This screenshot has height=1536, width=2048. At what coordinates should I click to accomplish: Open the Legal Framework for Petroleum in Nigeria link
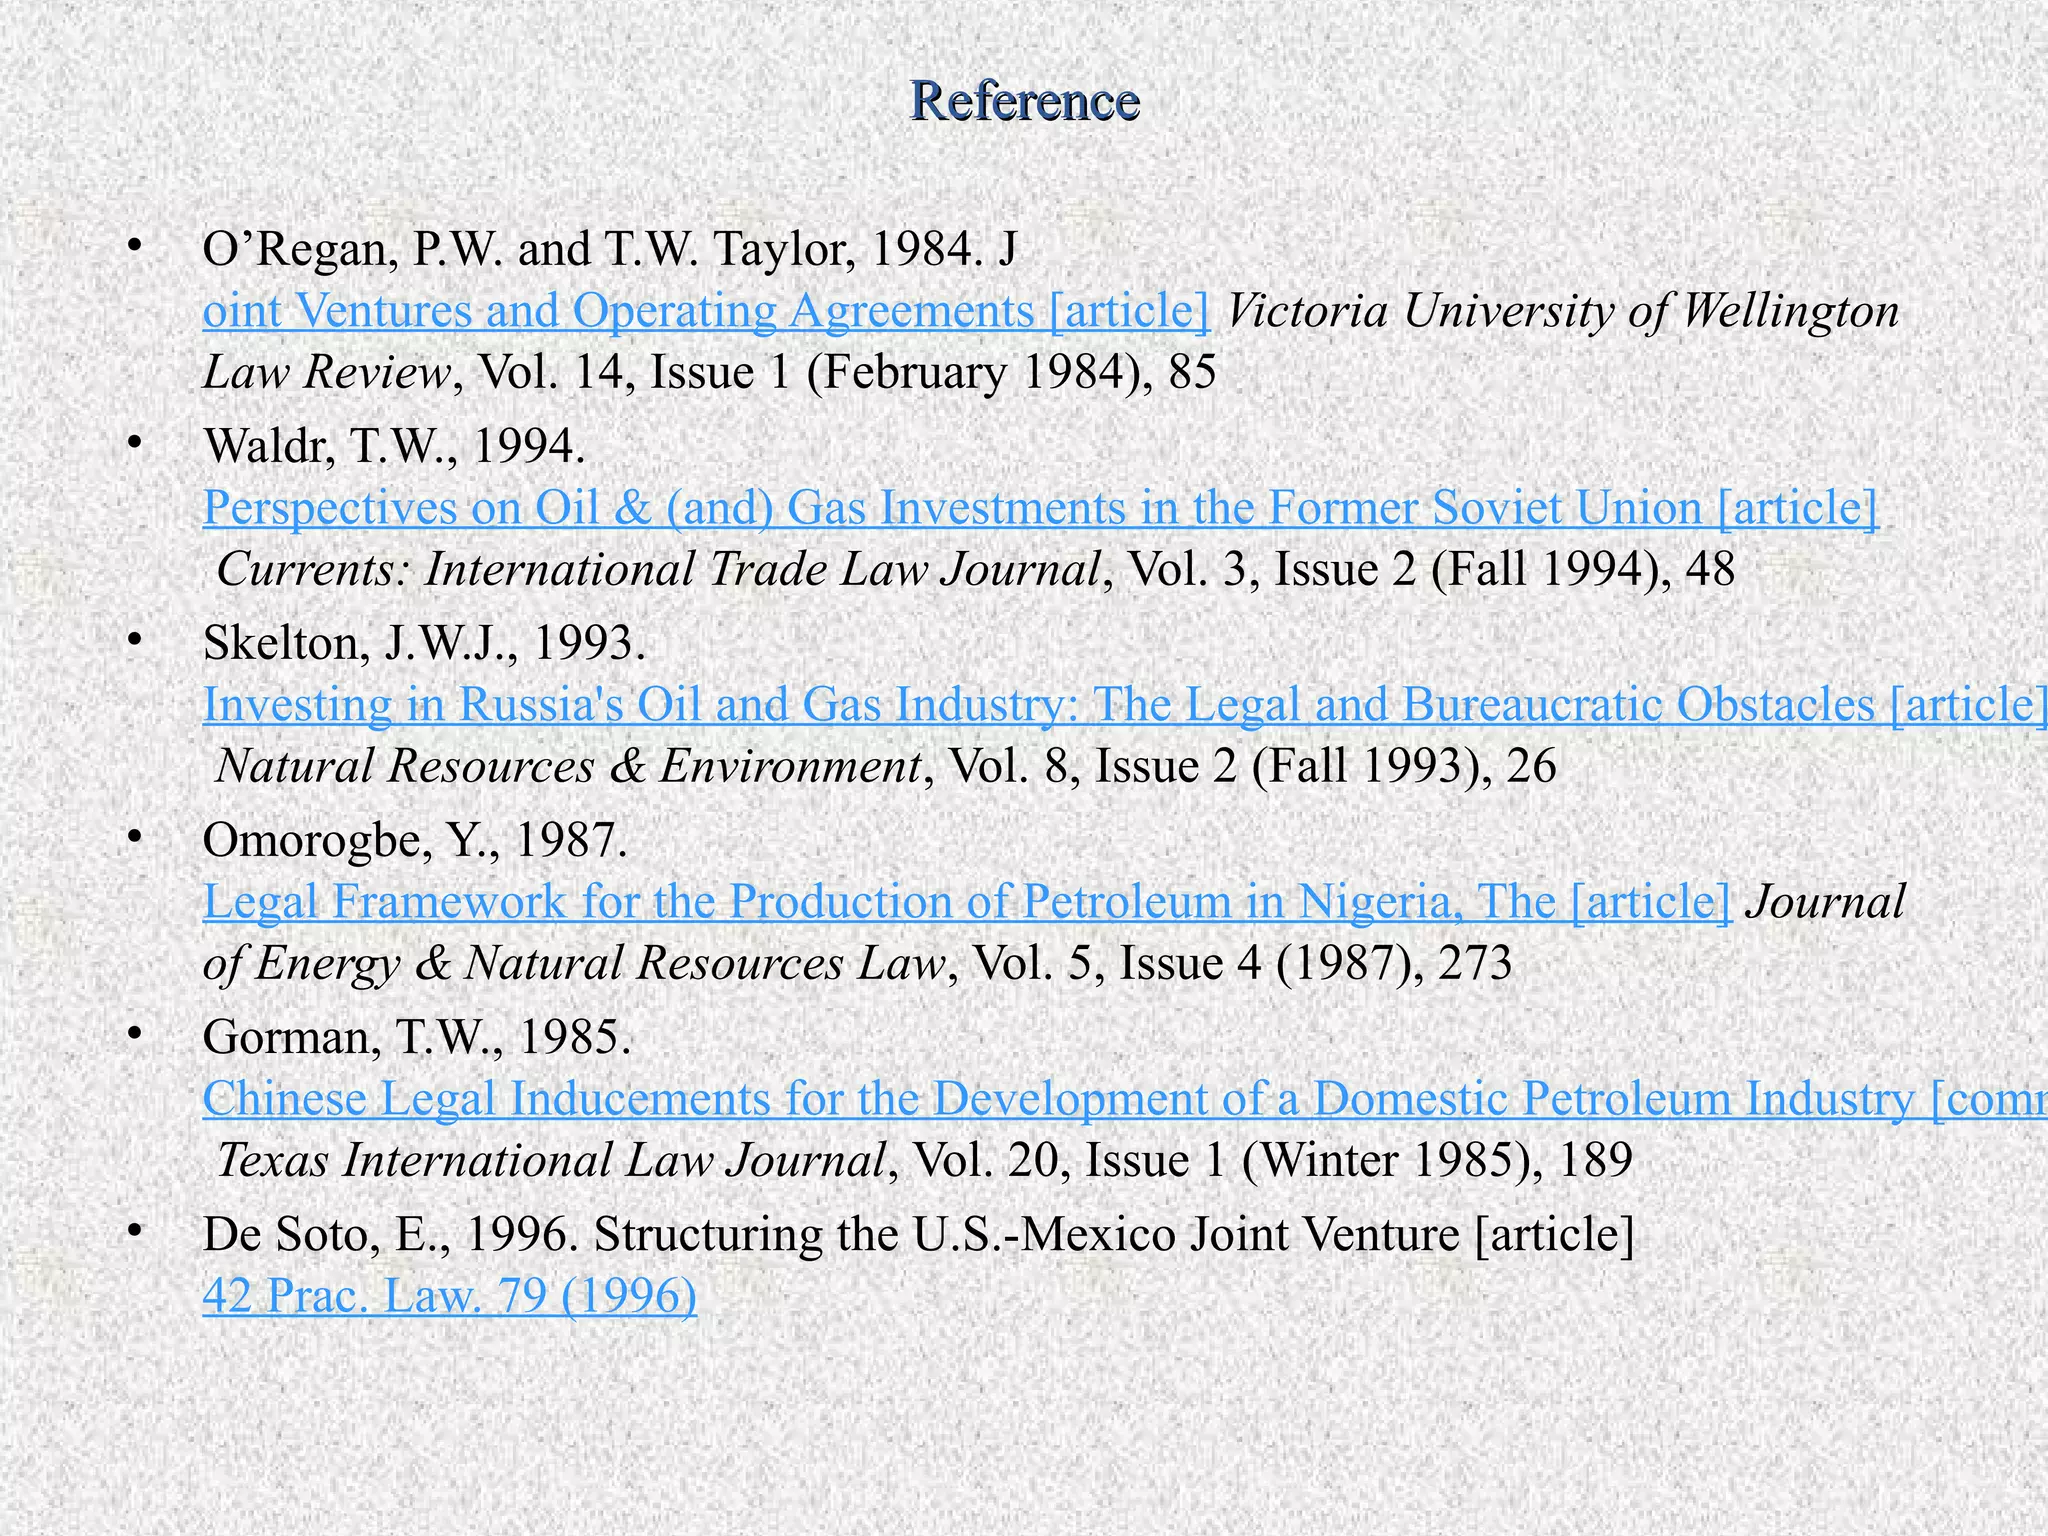click(x=967, y=901)
